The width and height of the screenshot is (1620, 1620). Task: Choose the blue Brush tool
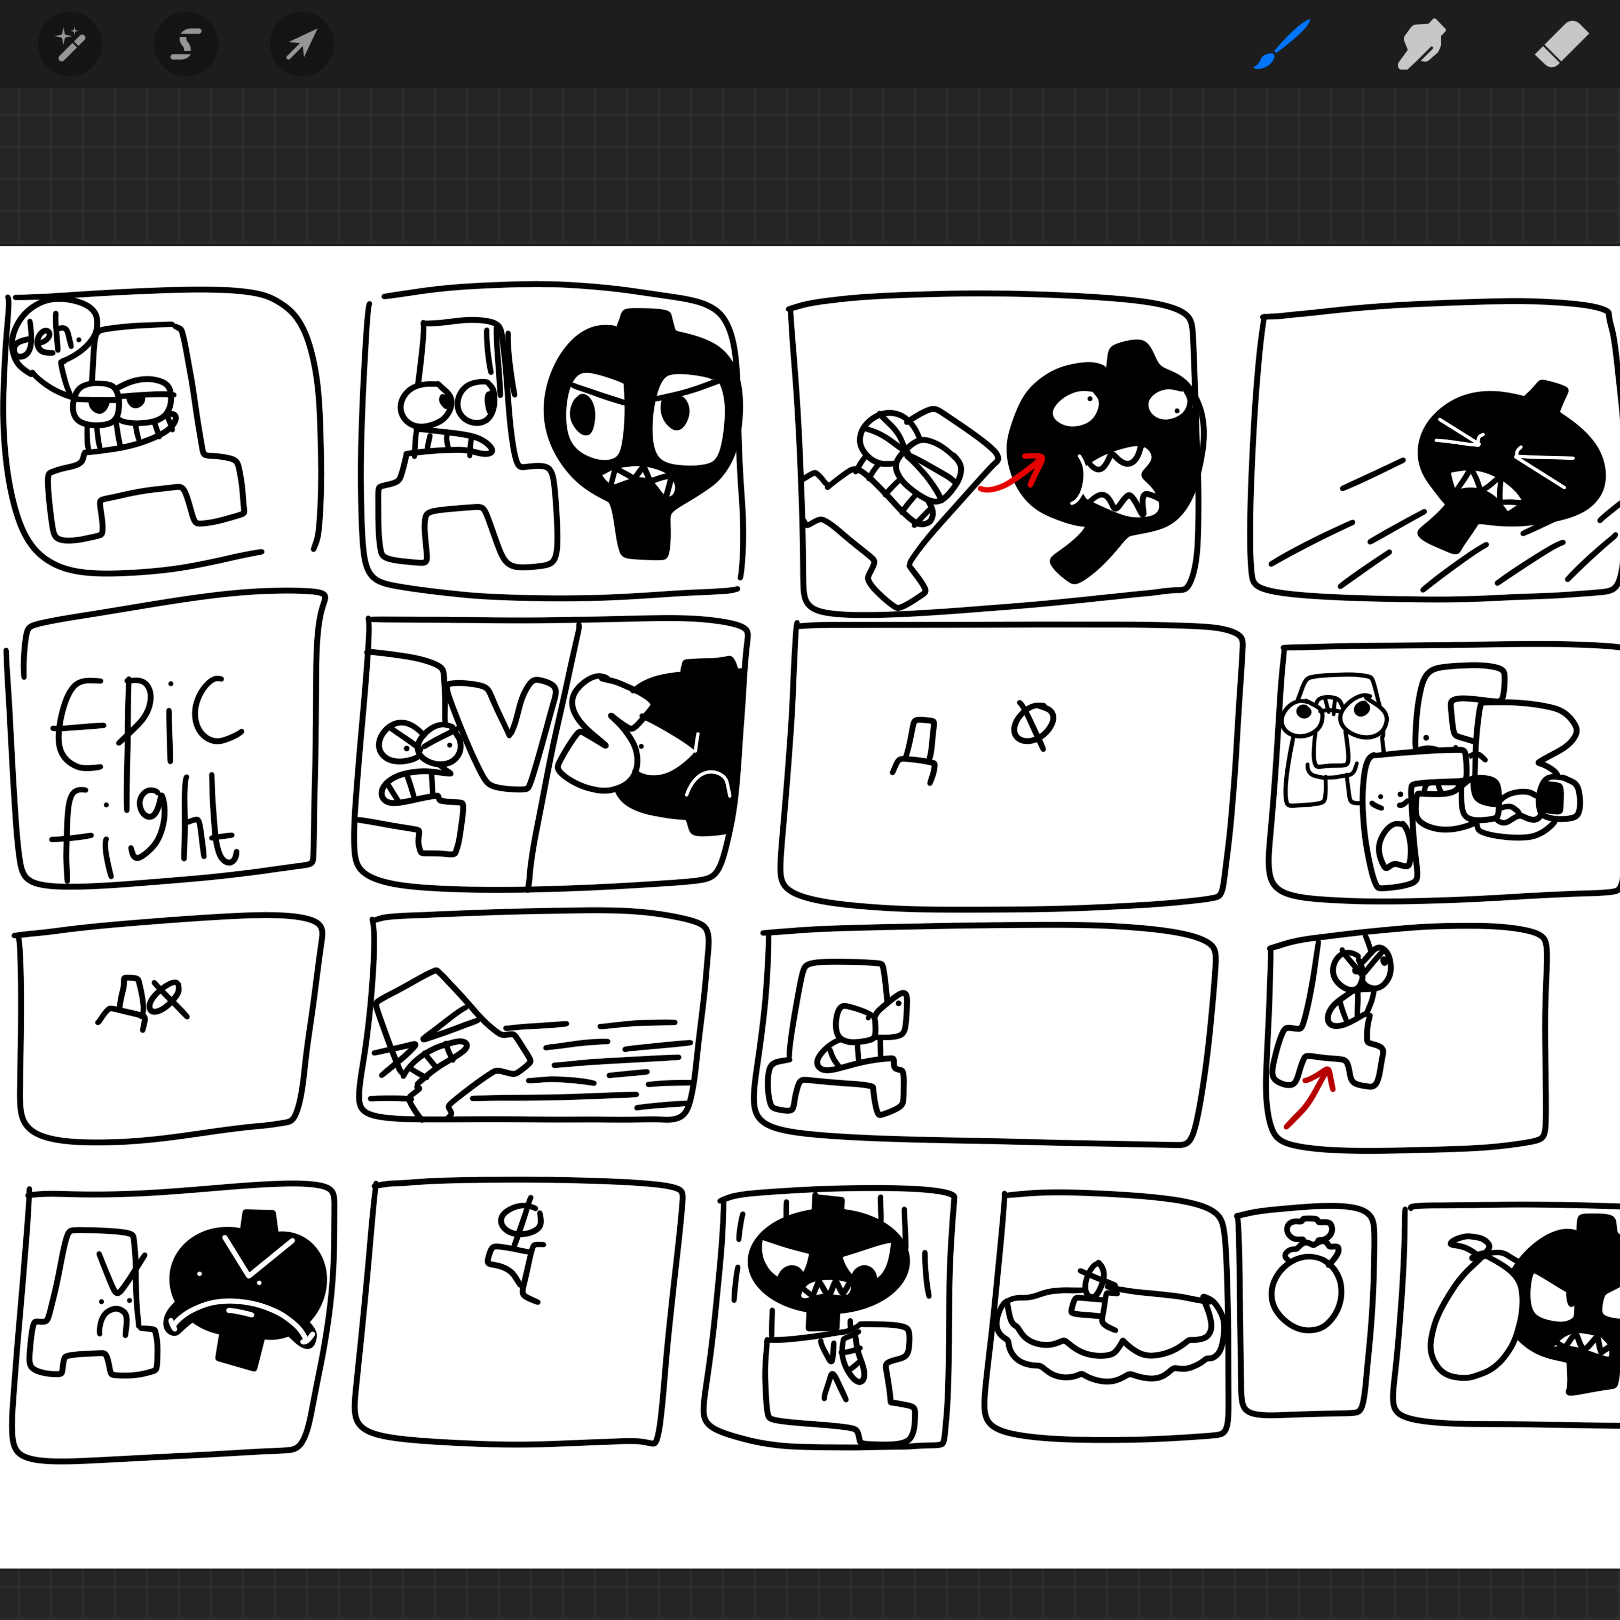(1282, 45)
